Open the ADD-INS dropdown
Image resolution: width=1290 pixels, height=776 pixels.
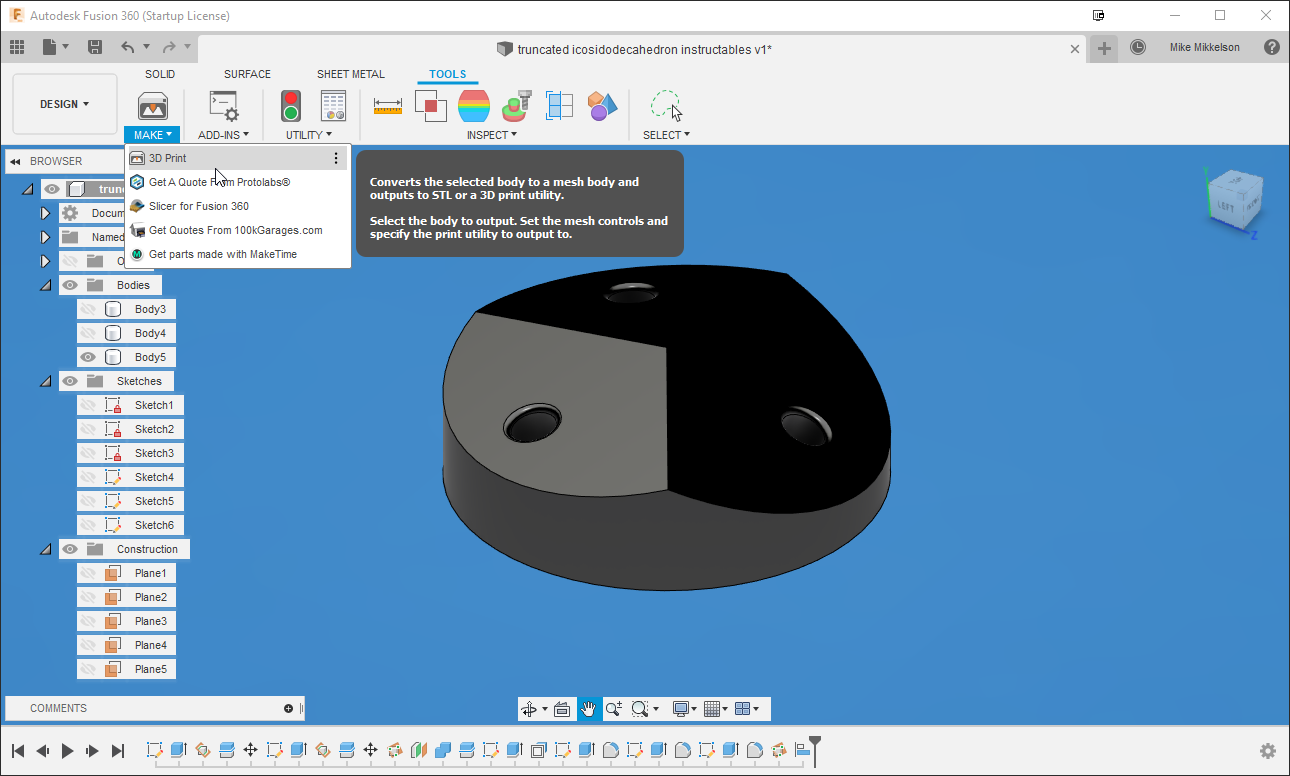(223, 134)
